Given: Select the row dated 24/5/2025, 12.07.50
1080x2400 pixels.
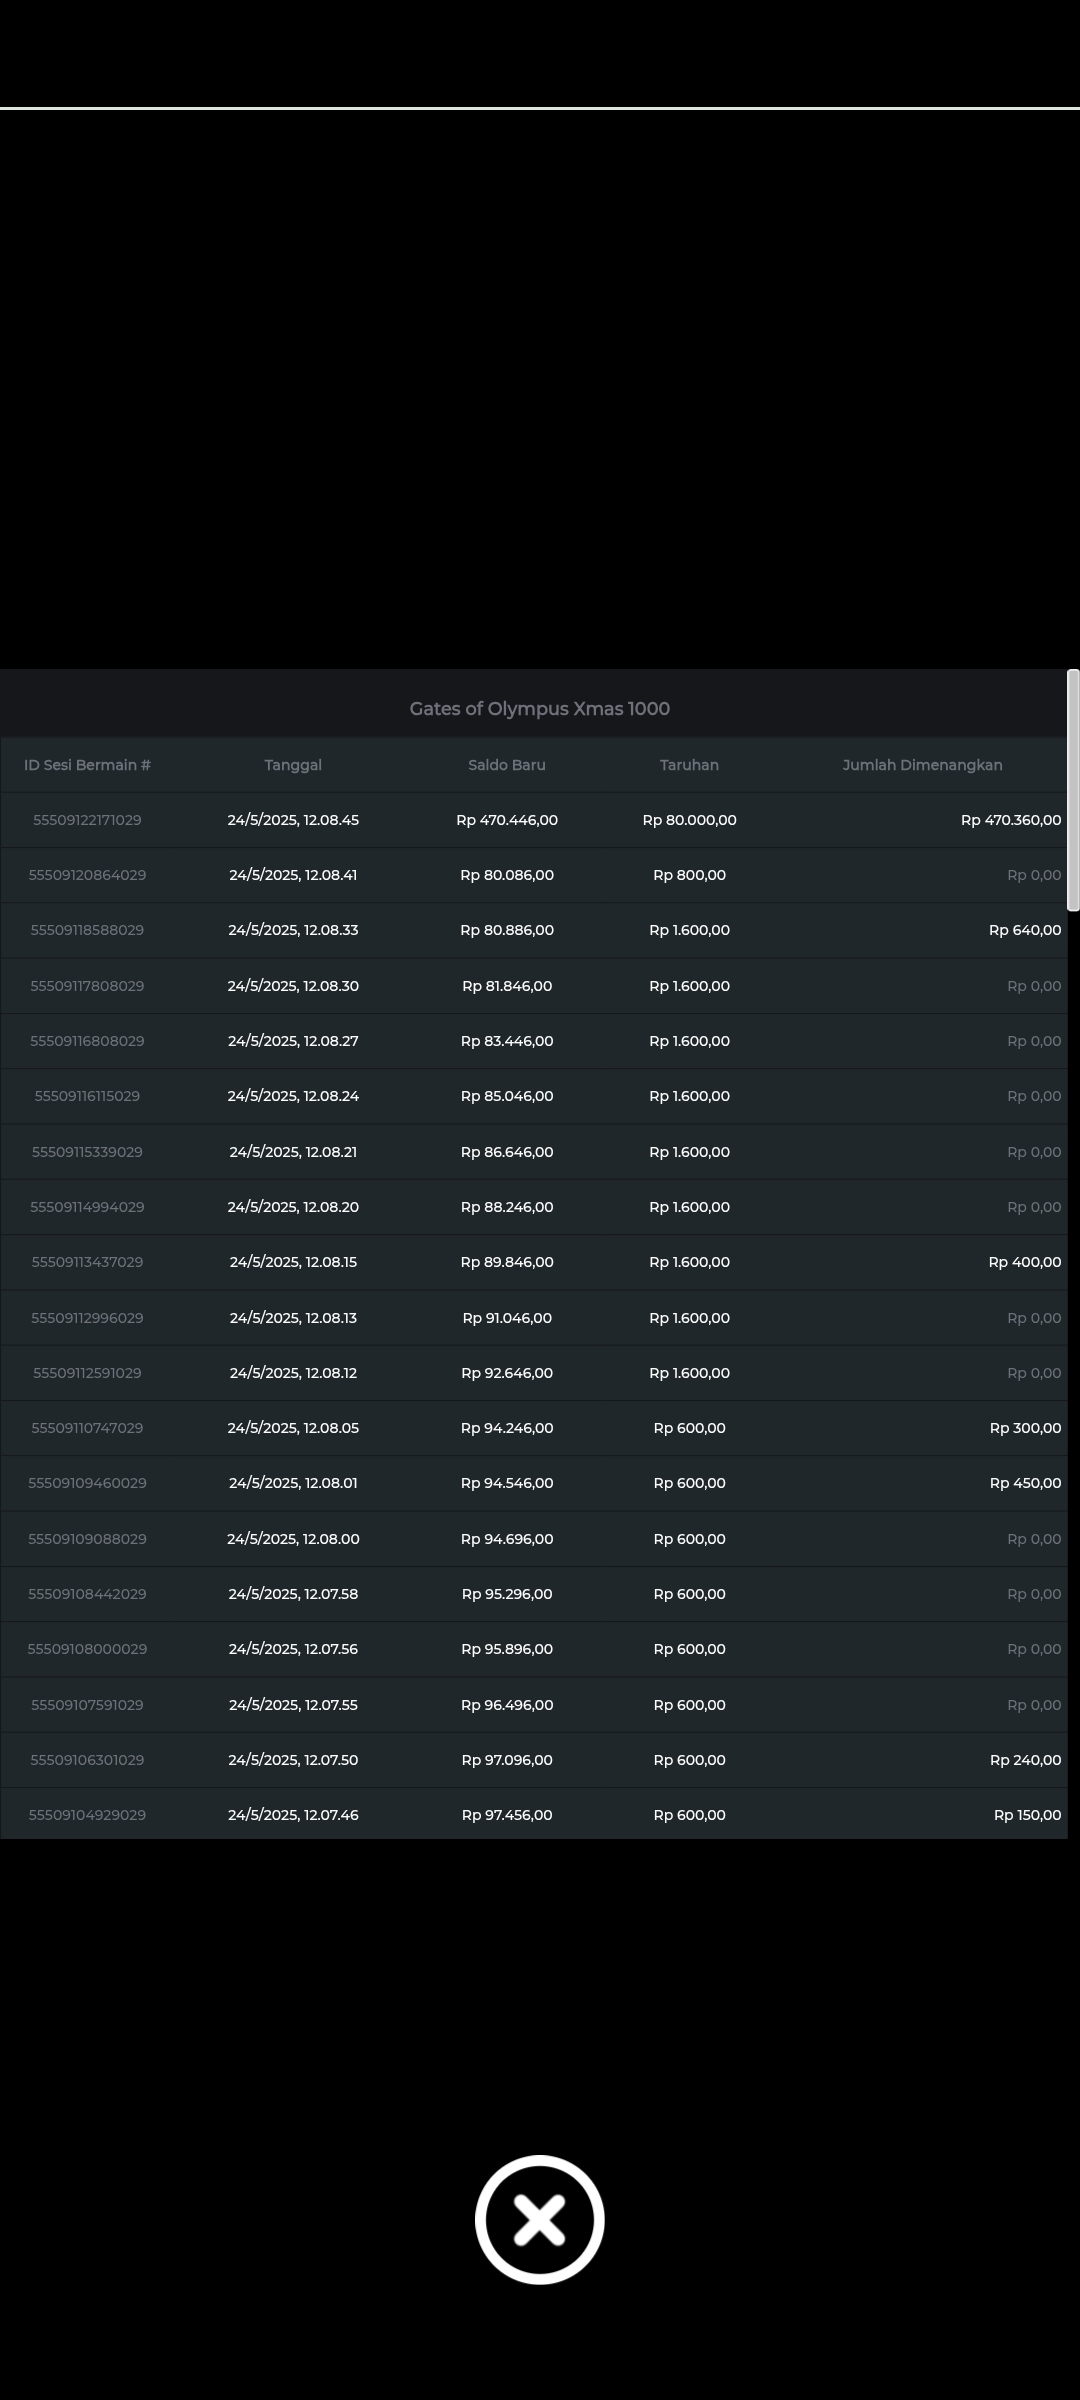Looking at the screenshot, I should point(534,1760).
